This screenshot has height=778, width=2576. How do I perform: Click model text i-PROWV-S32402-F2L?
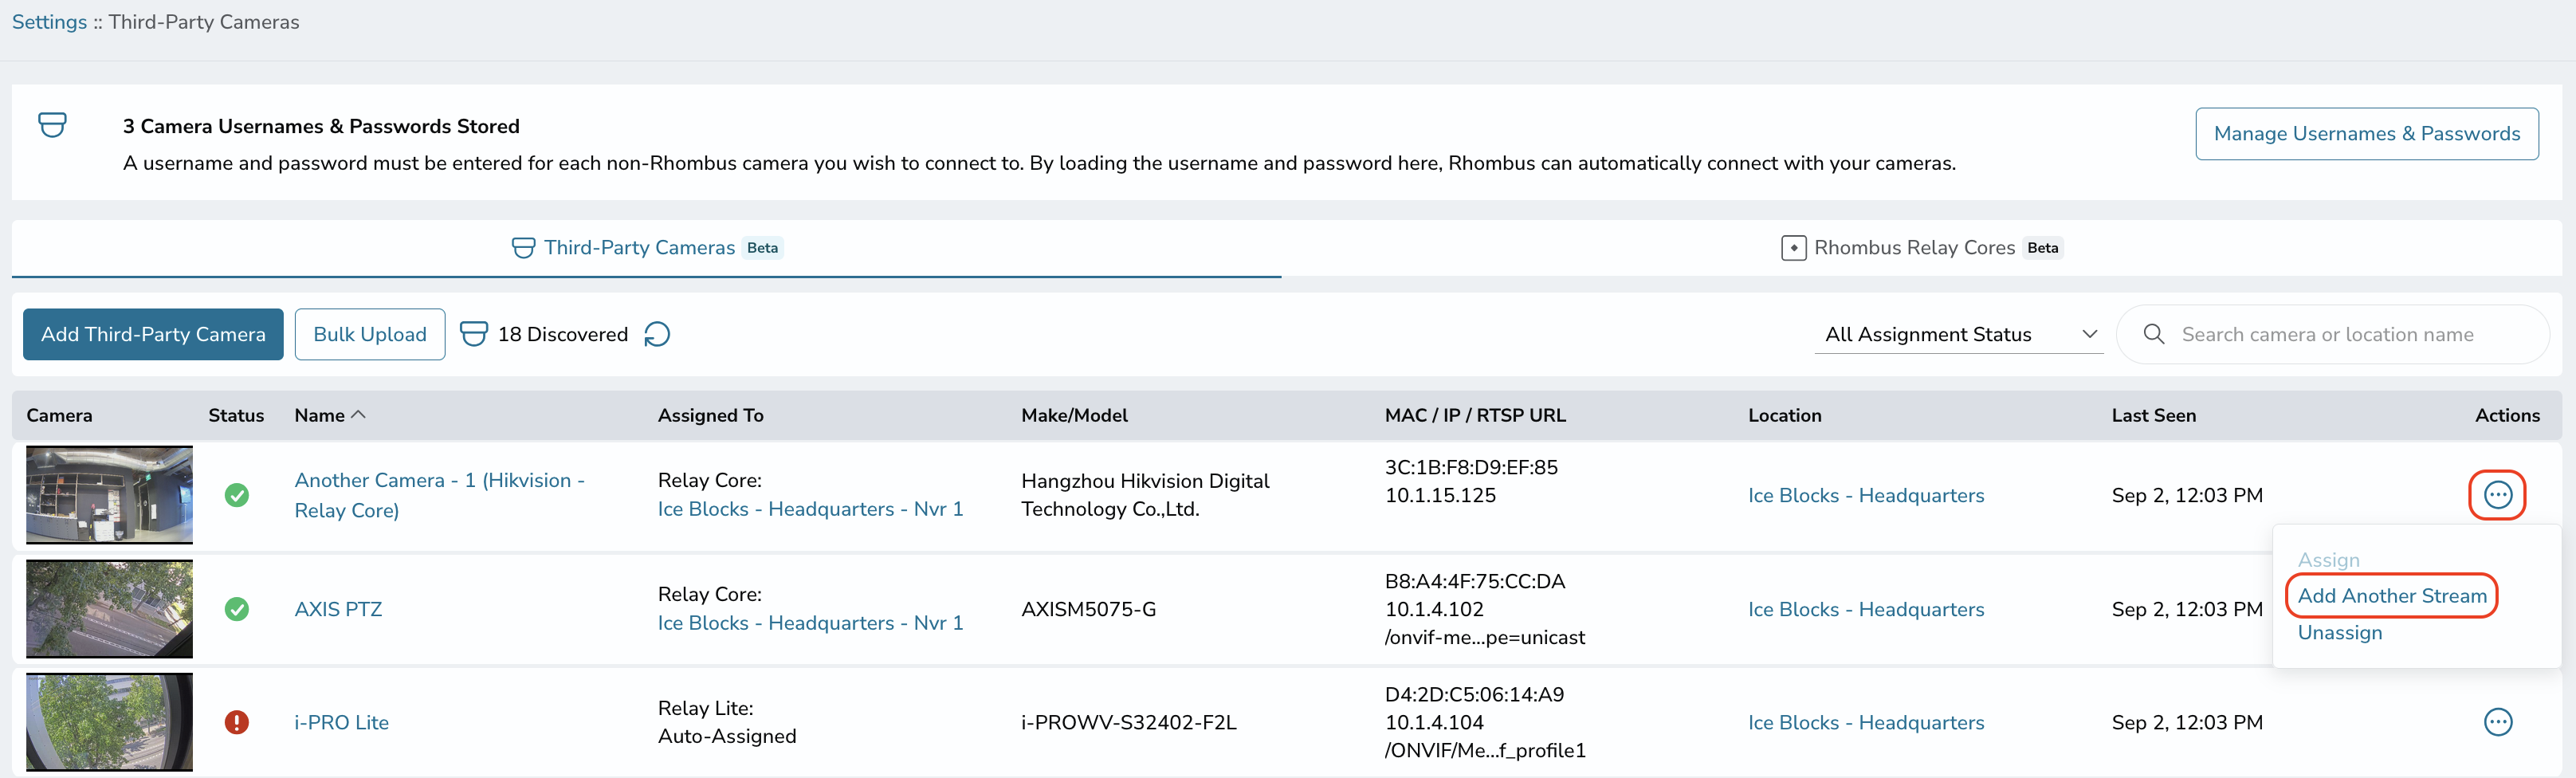tap(1128, 722)
